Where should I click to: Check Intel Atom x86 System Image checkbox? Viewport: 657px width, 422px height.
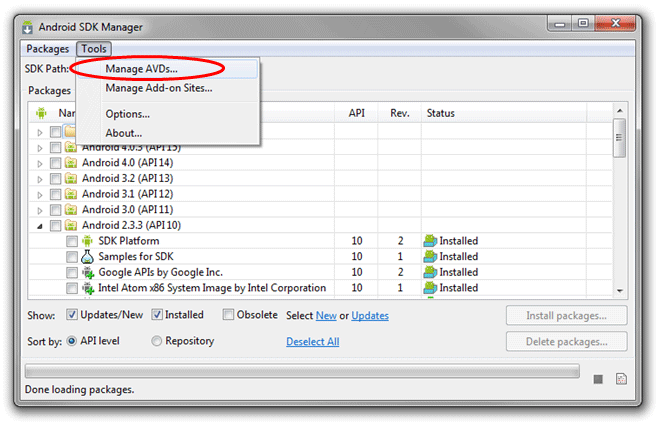pyautogui.click(x=72, y=288)
